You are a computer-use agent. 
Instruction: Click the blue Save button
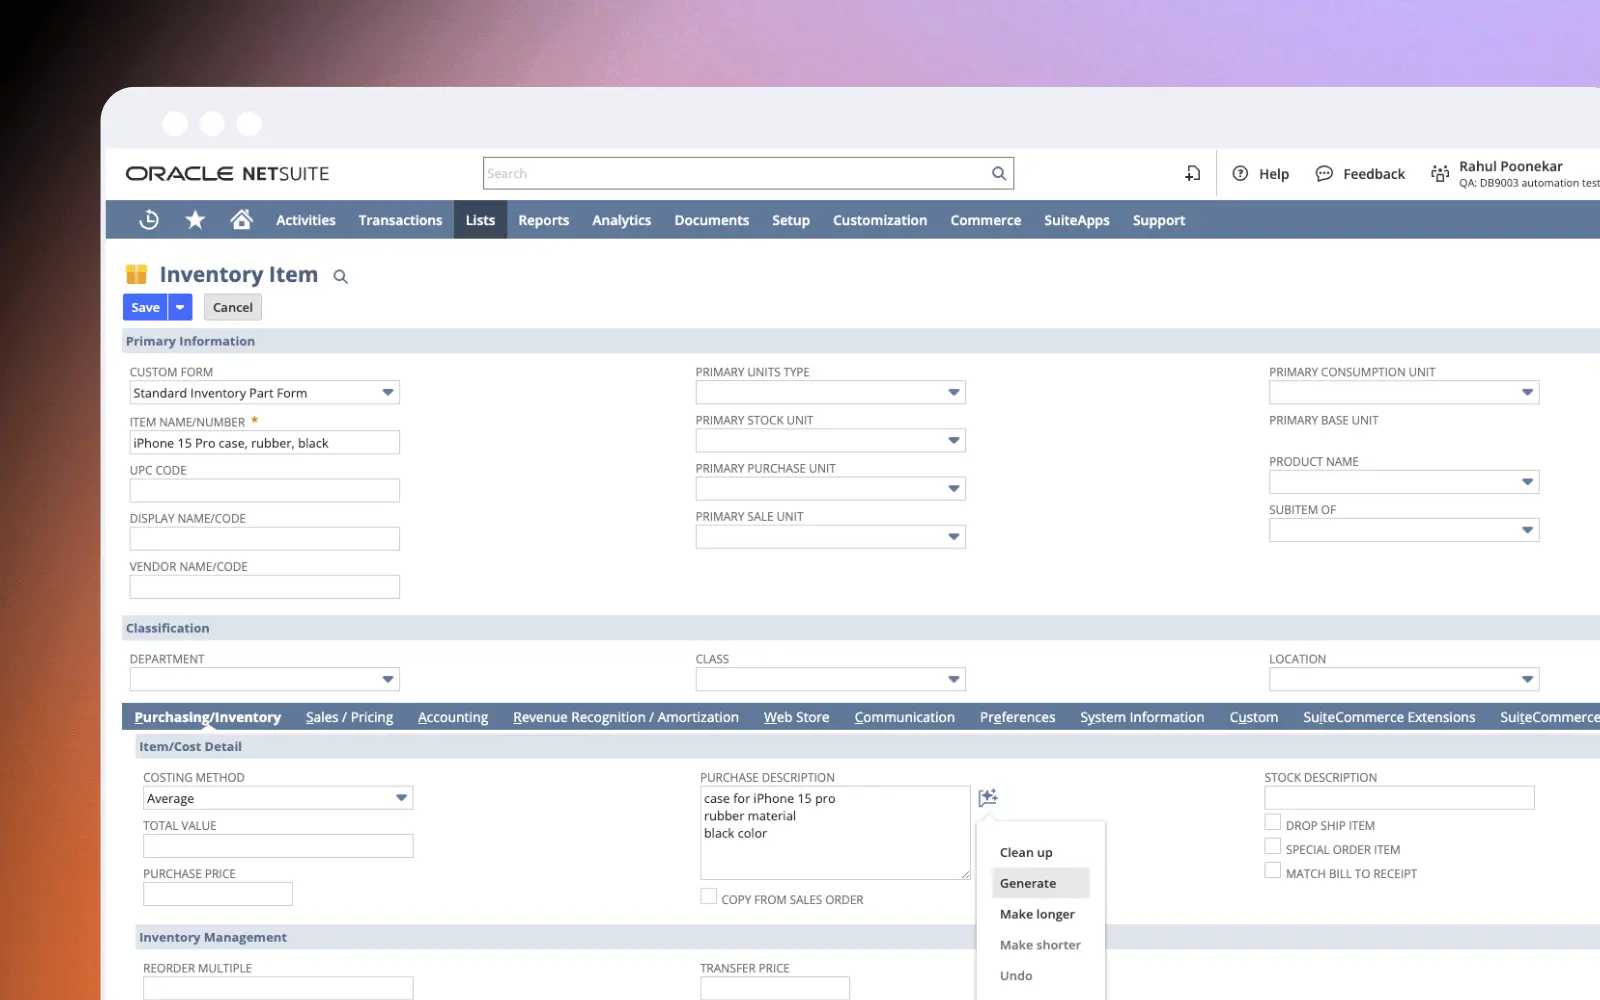click(145, 307)
